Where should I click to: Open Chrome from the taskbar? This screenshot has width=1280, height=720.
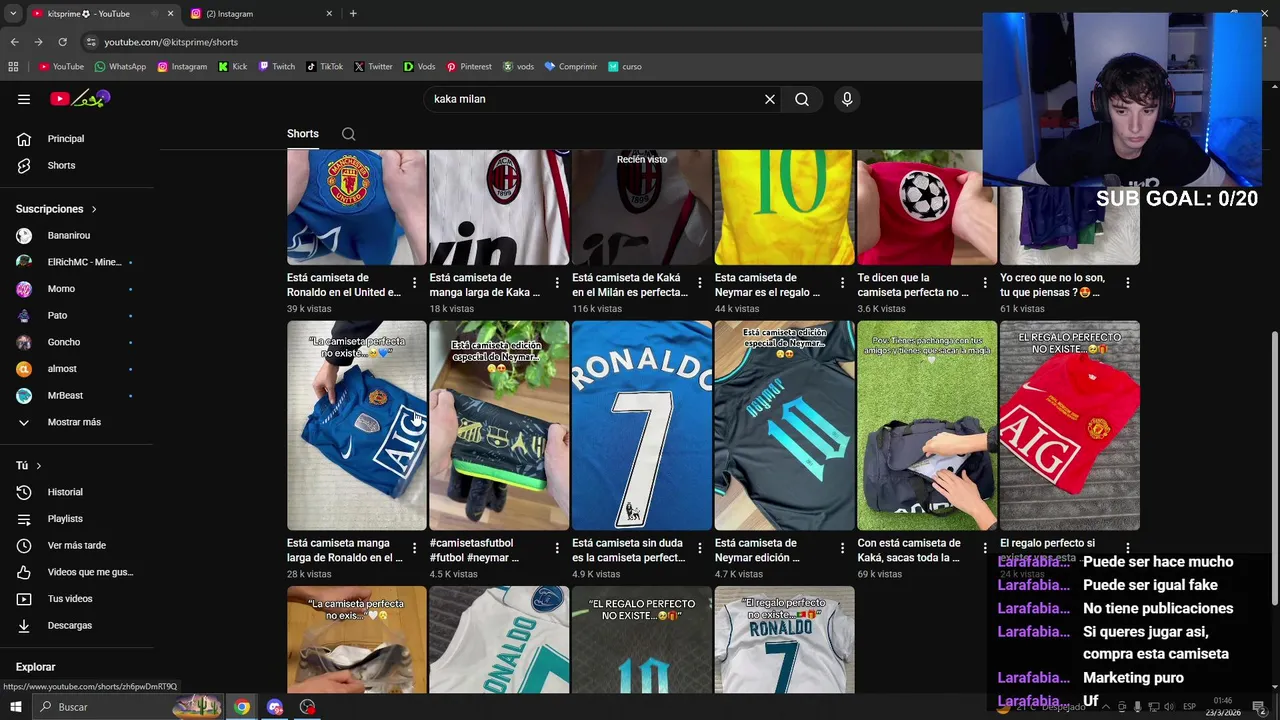pyautogui.click(x=242, y=707)
